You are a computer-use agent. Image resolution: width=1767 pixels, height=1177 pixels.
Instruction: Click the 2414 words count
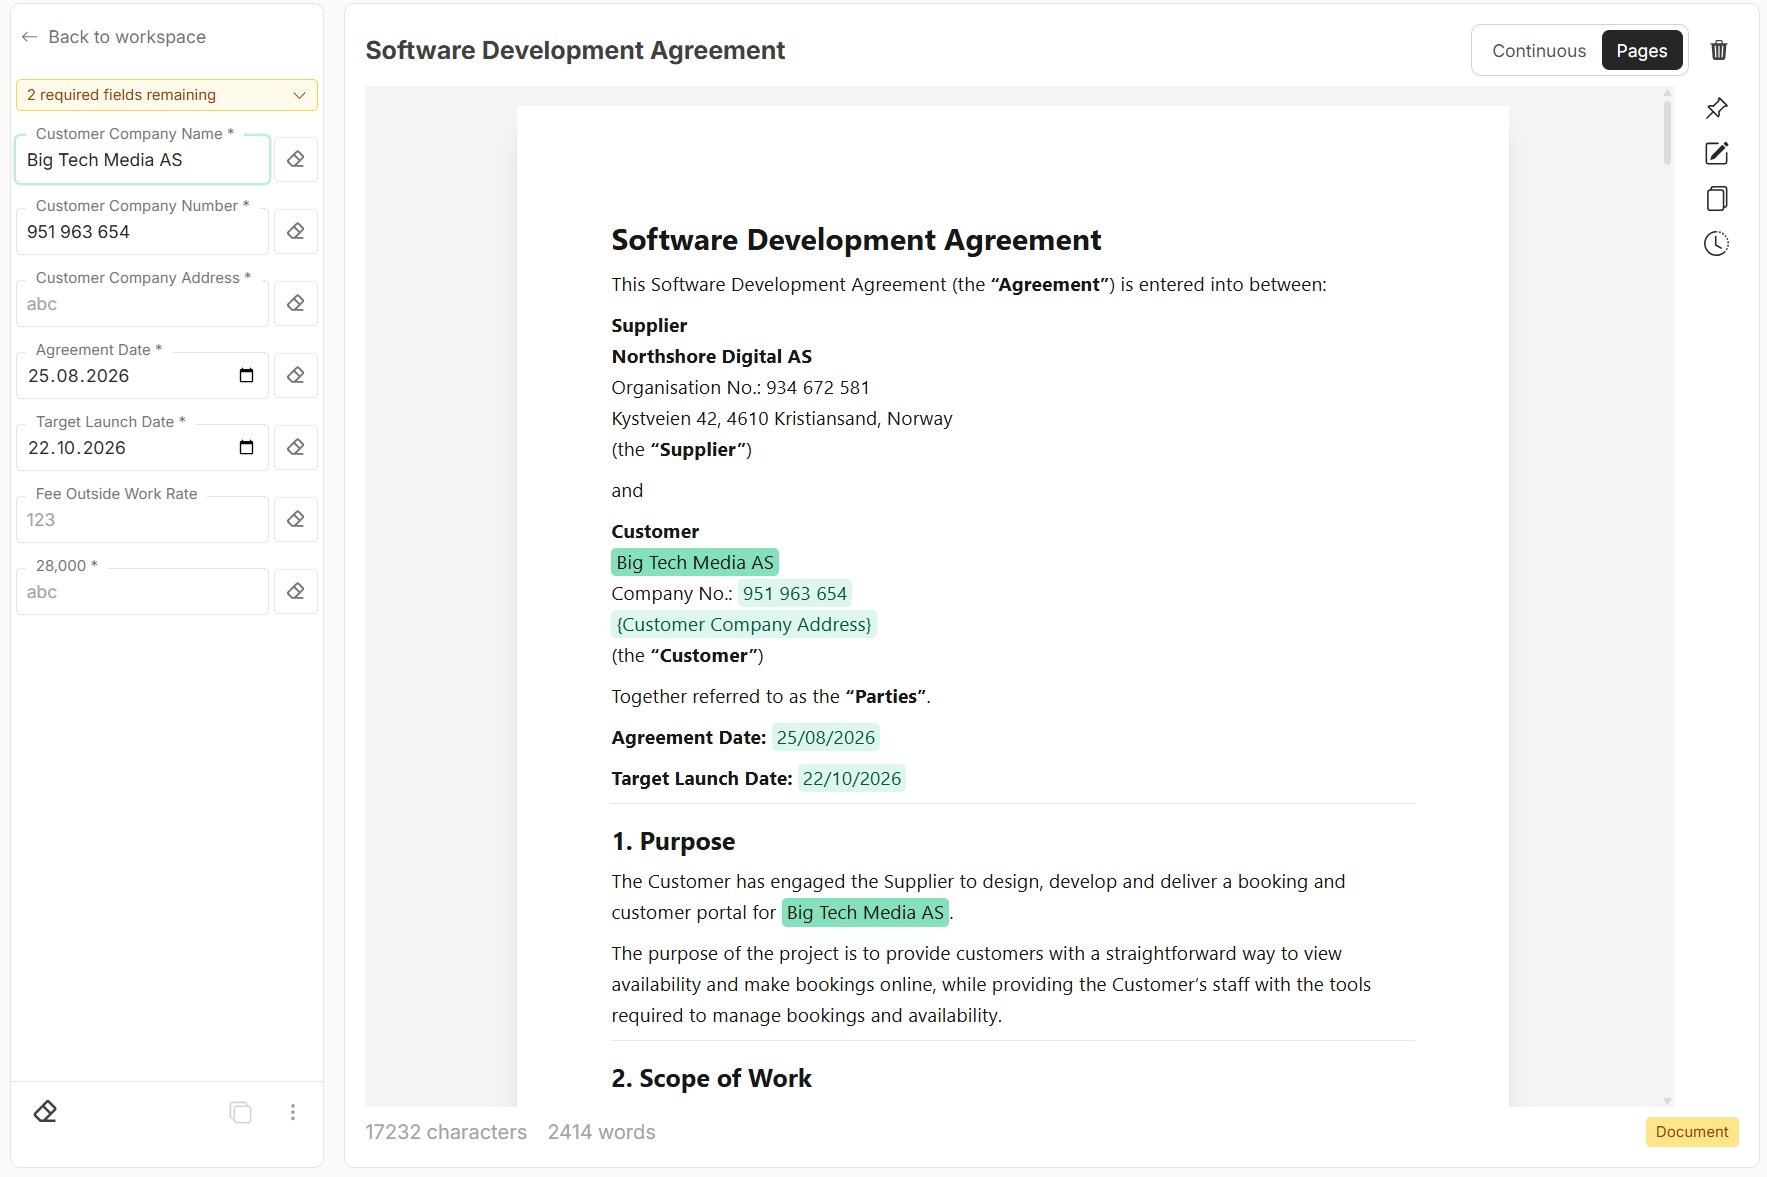click(602, 1132)
